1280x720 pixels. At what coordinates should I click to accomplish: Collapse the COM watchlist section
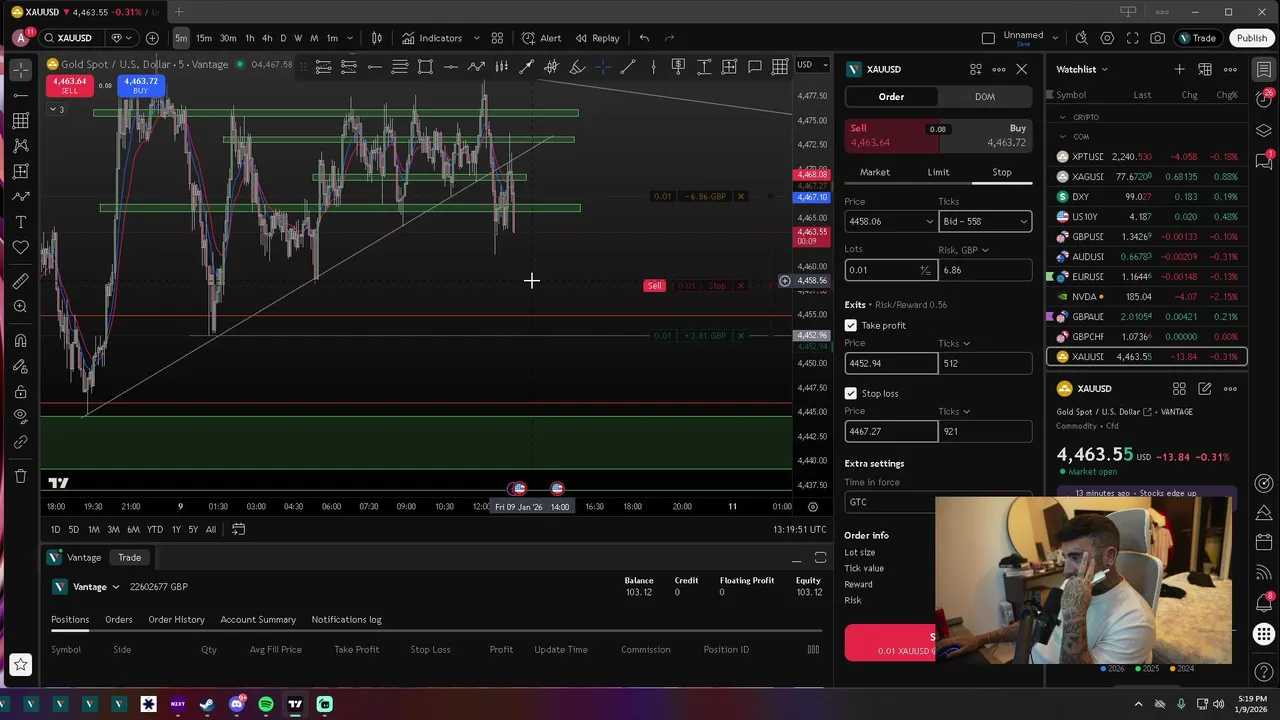point(1063,137)
